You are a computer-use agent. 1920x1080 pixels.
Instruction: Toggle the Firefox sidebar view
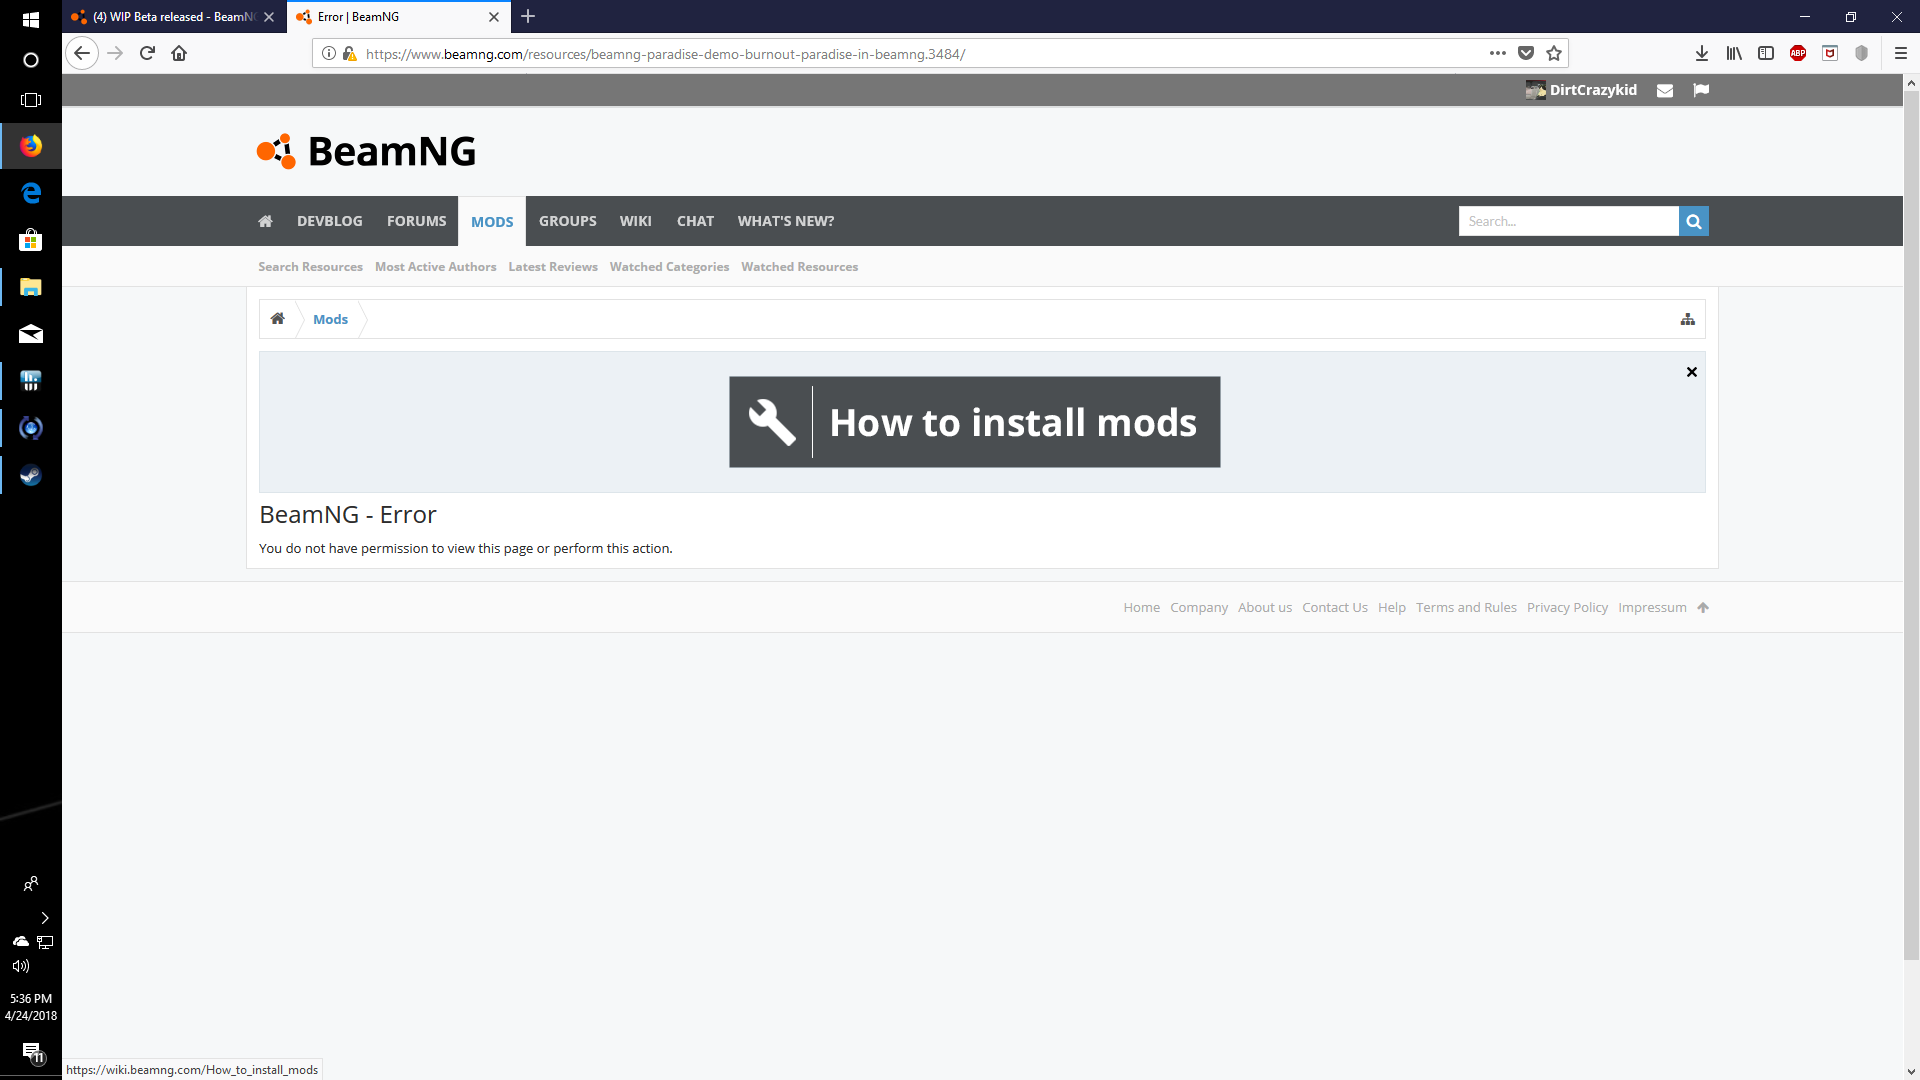tap(1766, 54)
